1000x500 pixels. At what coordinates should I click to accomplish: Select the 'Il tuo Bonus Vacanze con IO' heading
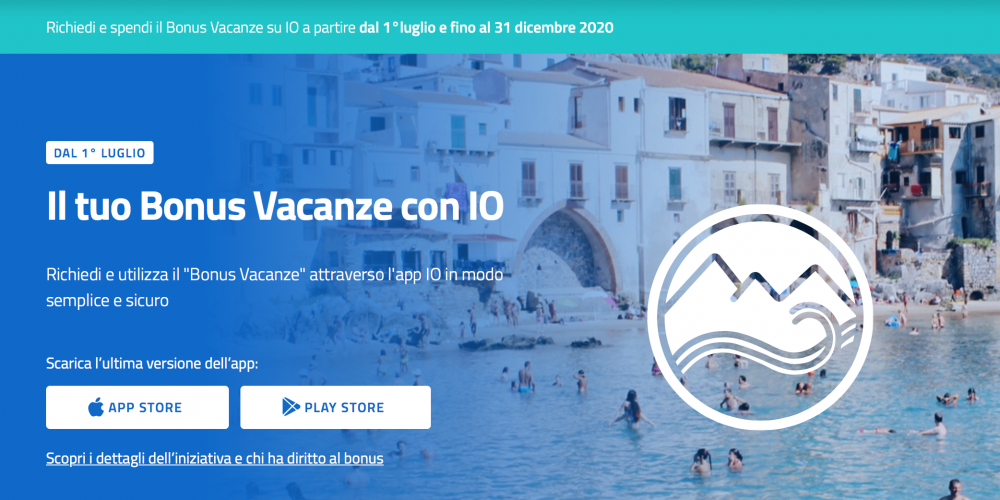point(275,207)
